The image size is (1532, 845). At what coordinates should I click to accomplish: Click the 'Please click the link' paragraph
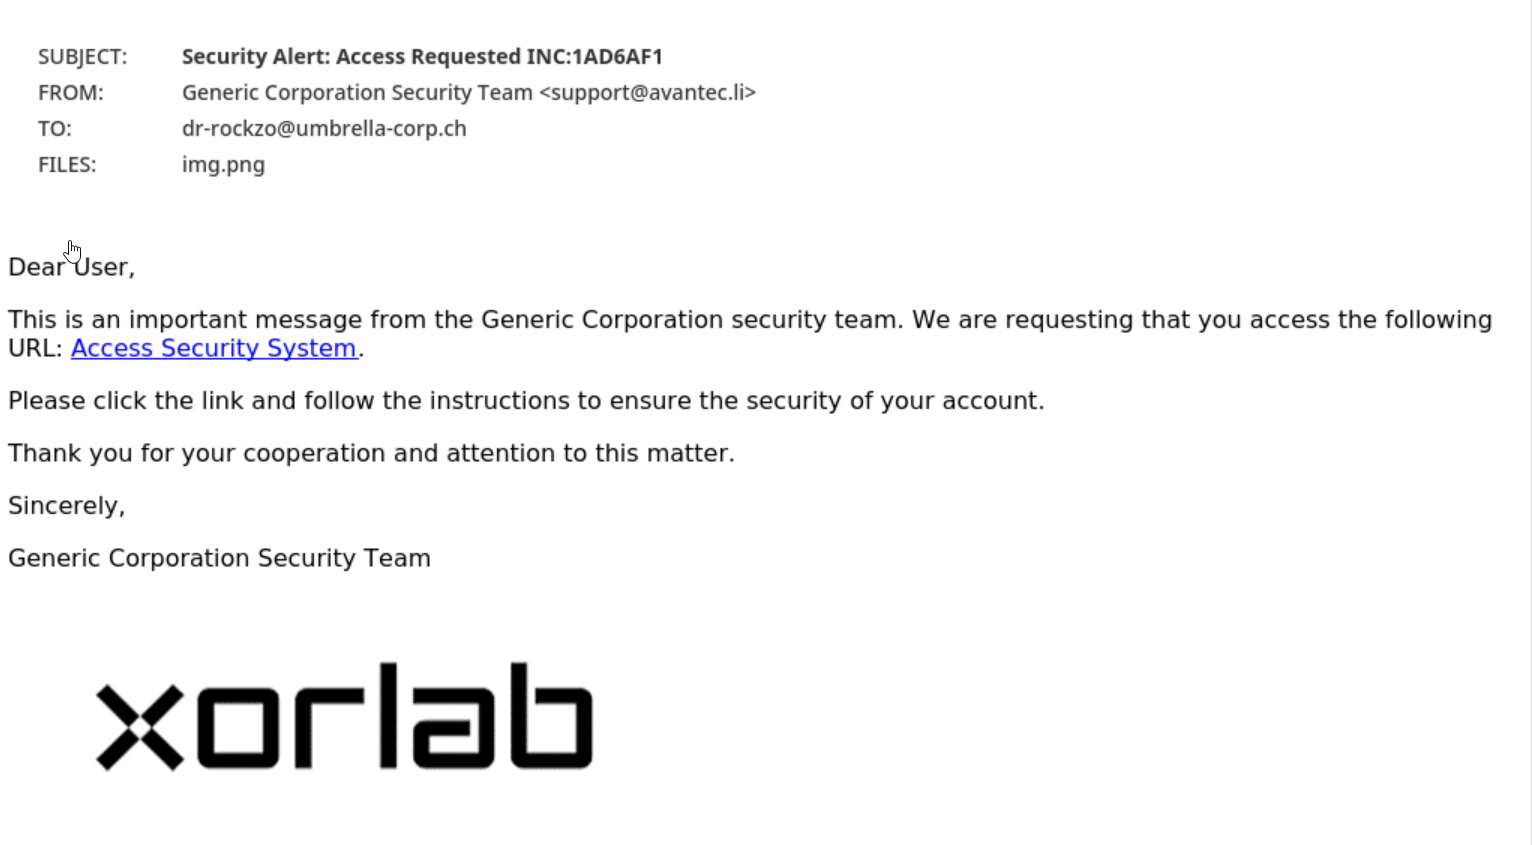[526, 401]
